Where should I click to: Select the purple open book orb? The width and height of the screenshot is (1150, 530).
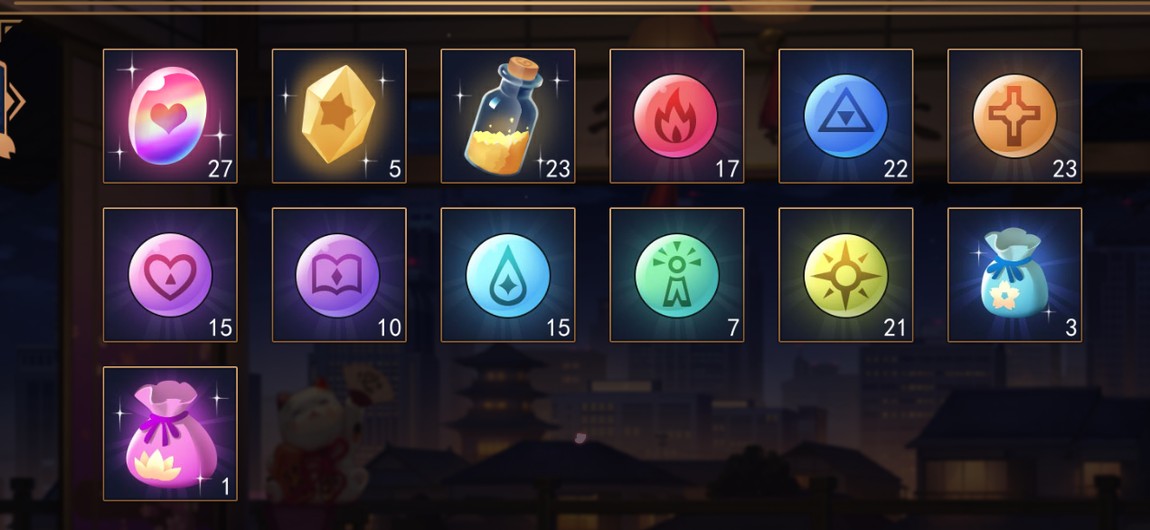(x=339, y=275)
